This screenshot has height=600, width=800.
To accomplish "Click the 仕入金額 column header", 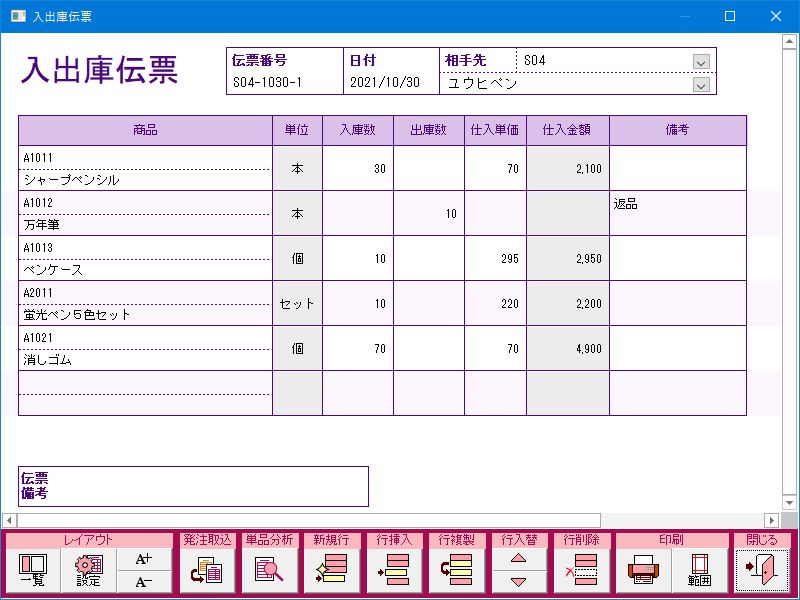I will click(x=567, y=130).
